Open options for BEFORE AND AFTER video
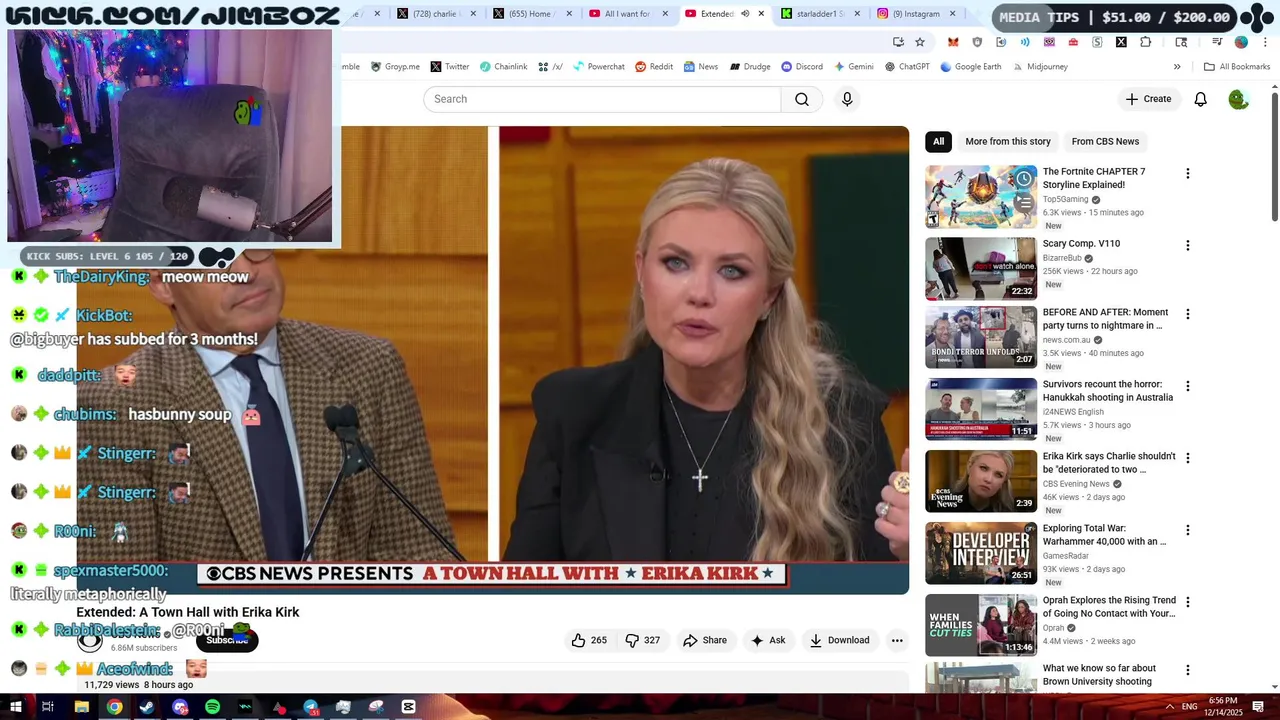This screenshot has width=1280, height=720. click(1187, 314)
